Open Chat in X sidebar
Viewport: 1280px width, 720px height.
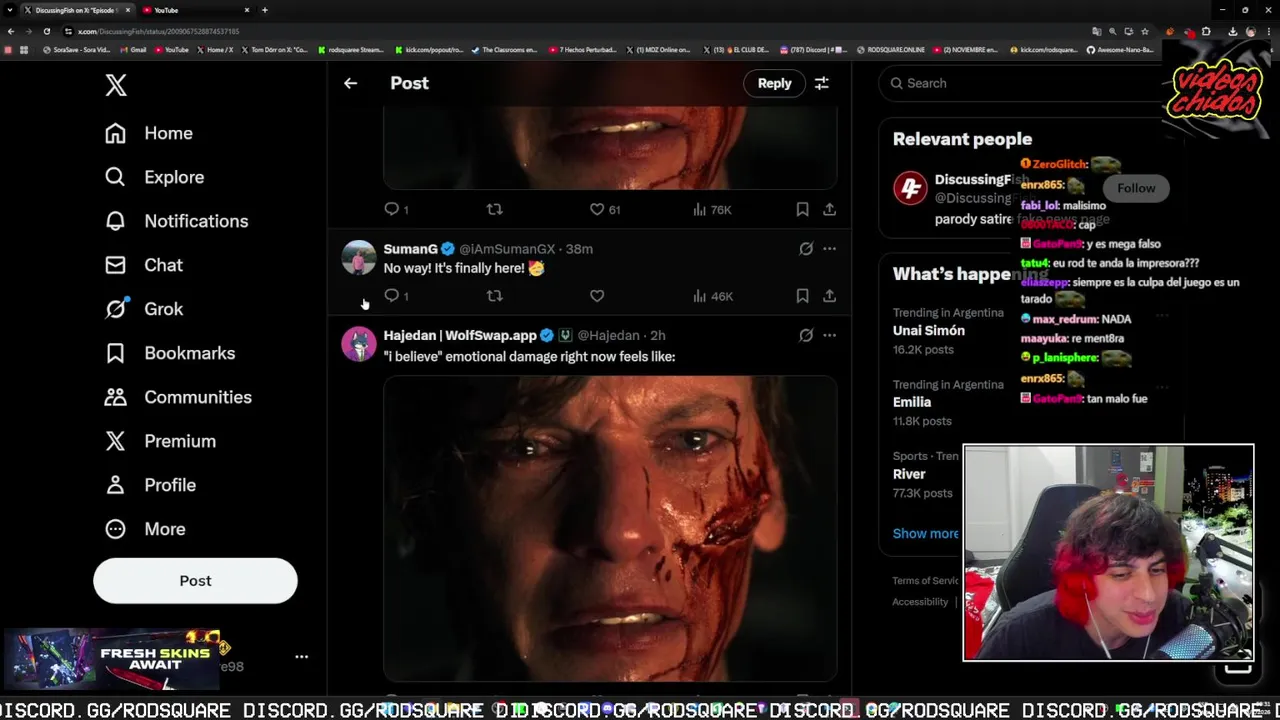point(144,265)
